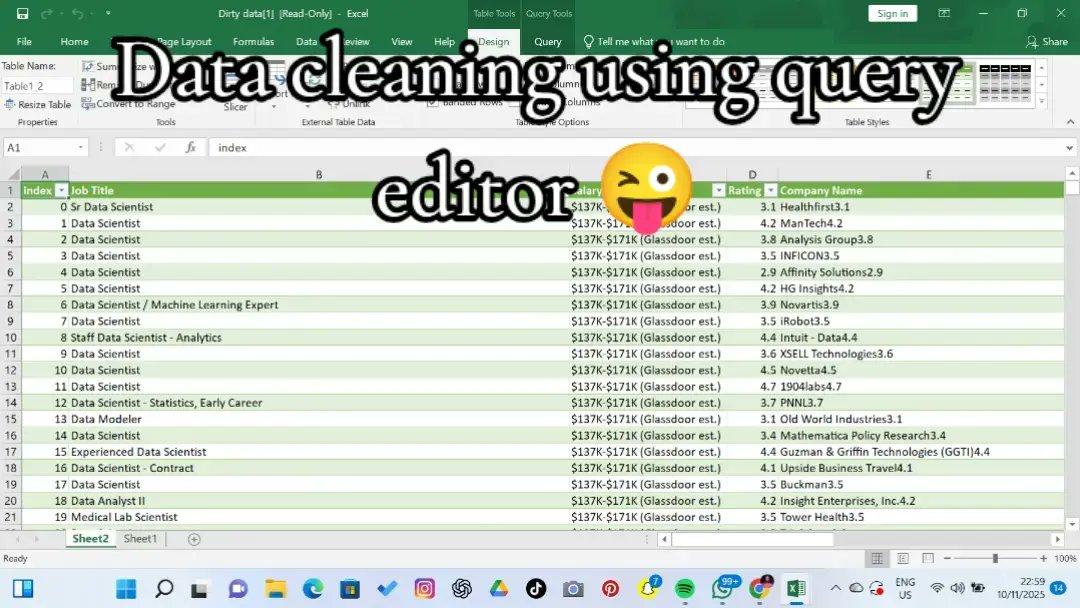Switch to Normal view in status bar

[876, 558]
